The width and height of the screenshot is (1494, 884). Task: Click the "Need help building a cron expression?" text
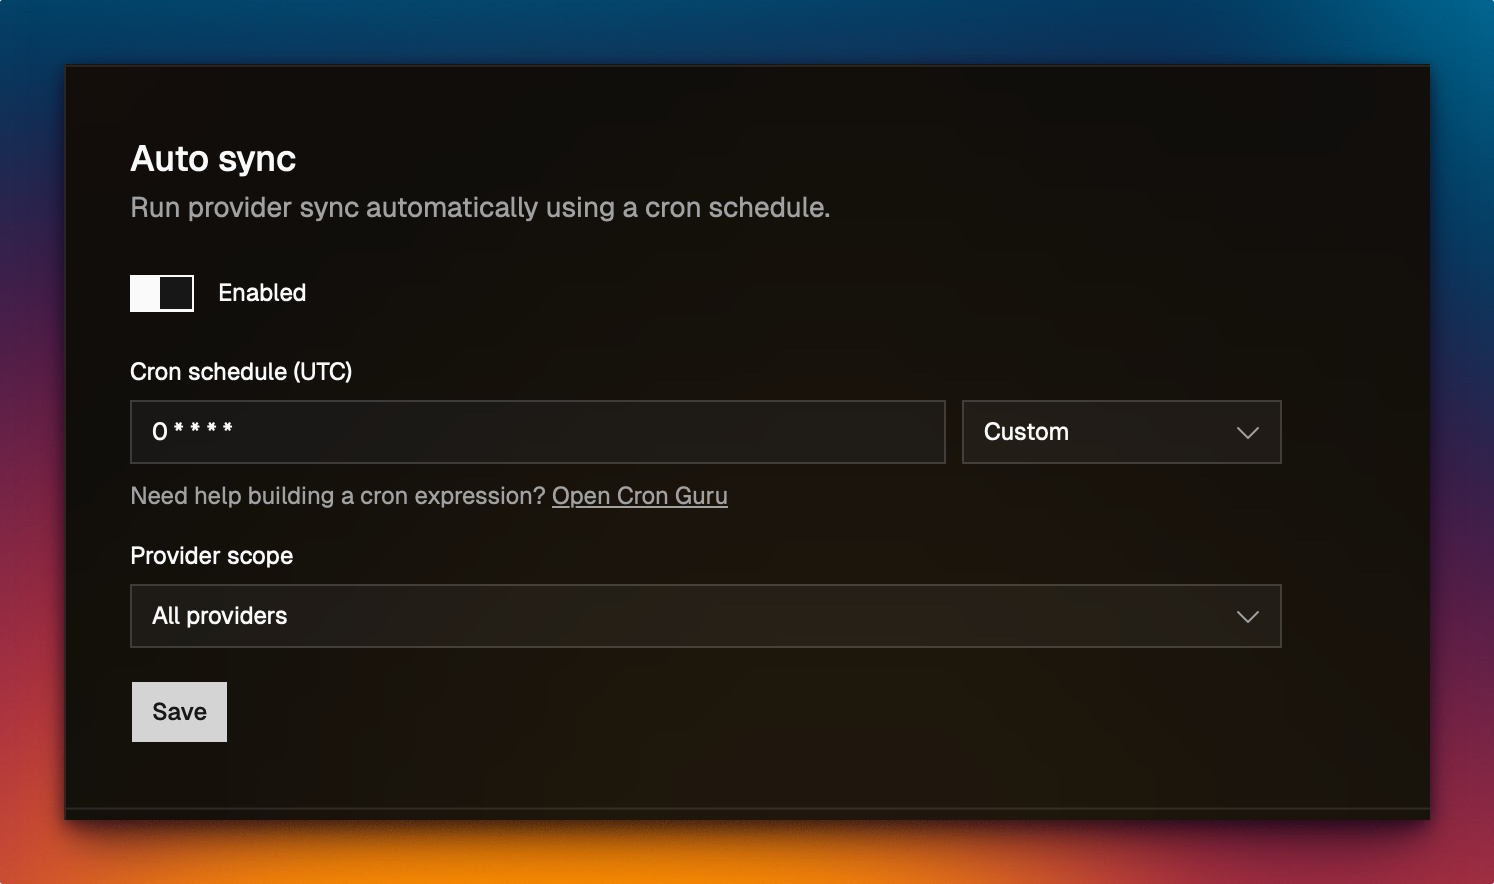338,496
